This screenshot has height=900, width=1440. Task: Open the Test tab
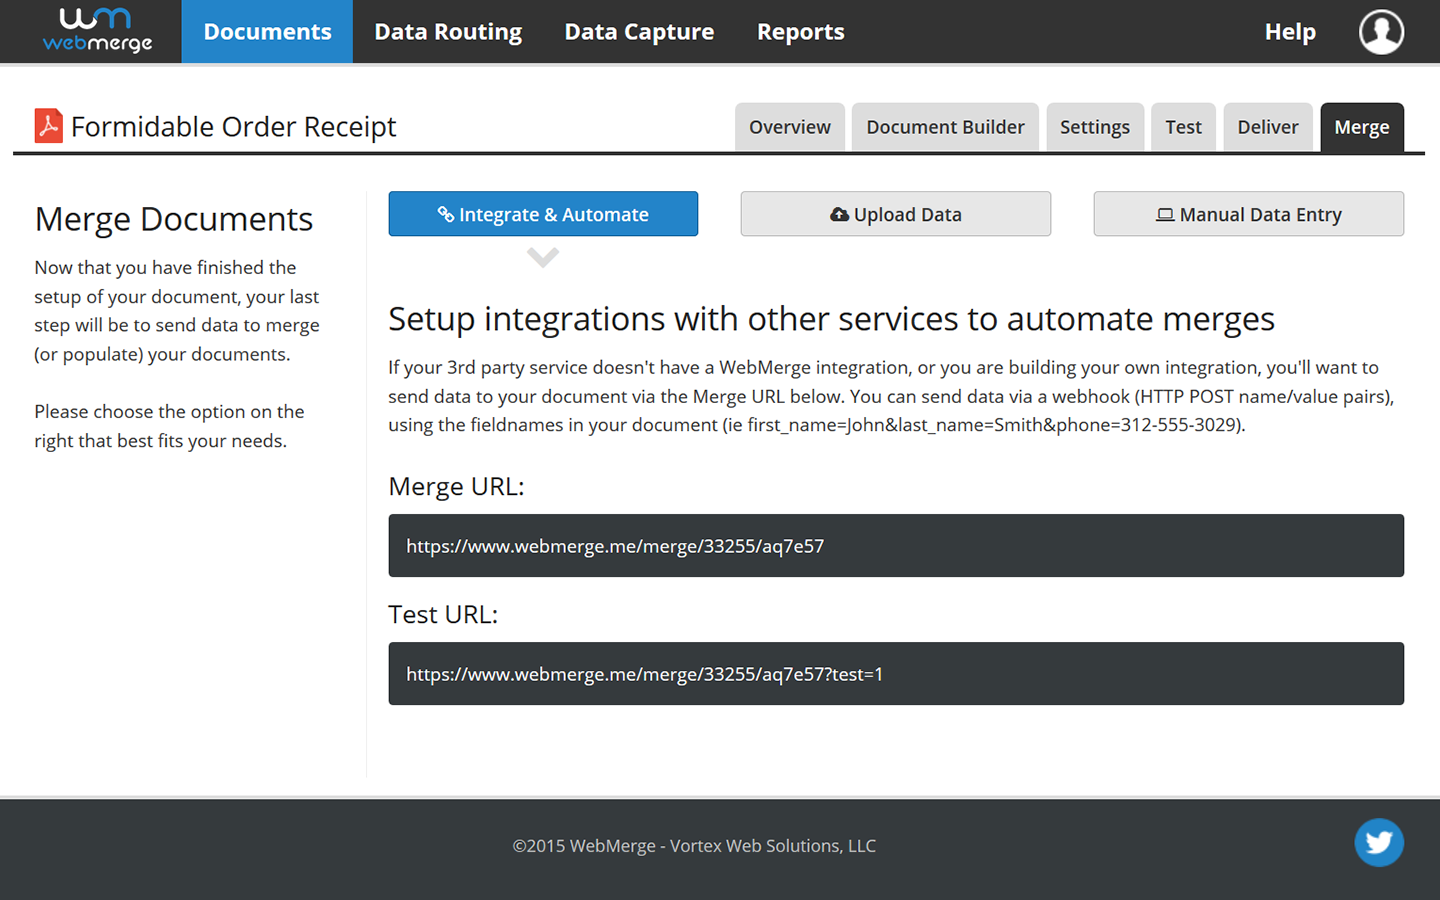pos(1183,126)
